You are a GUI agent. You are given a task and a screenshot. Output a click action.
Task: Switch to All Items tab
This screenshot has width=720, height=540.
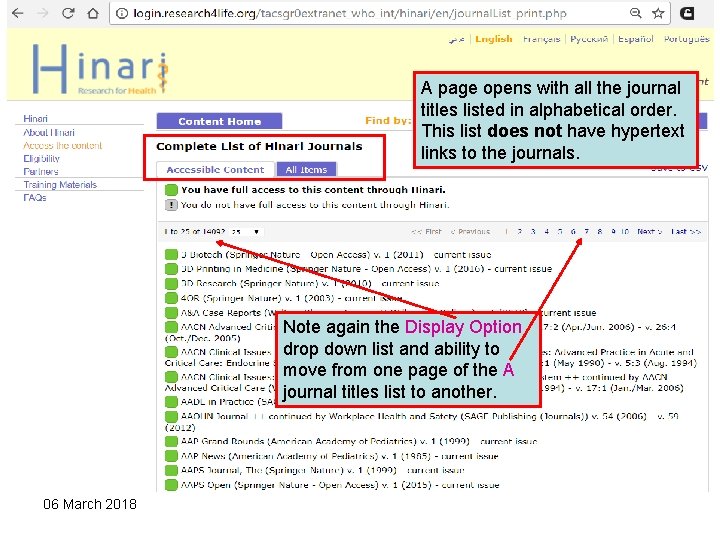tap(306, 169)
